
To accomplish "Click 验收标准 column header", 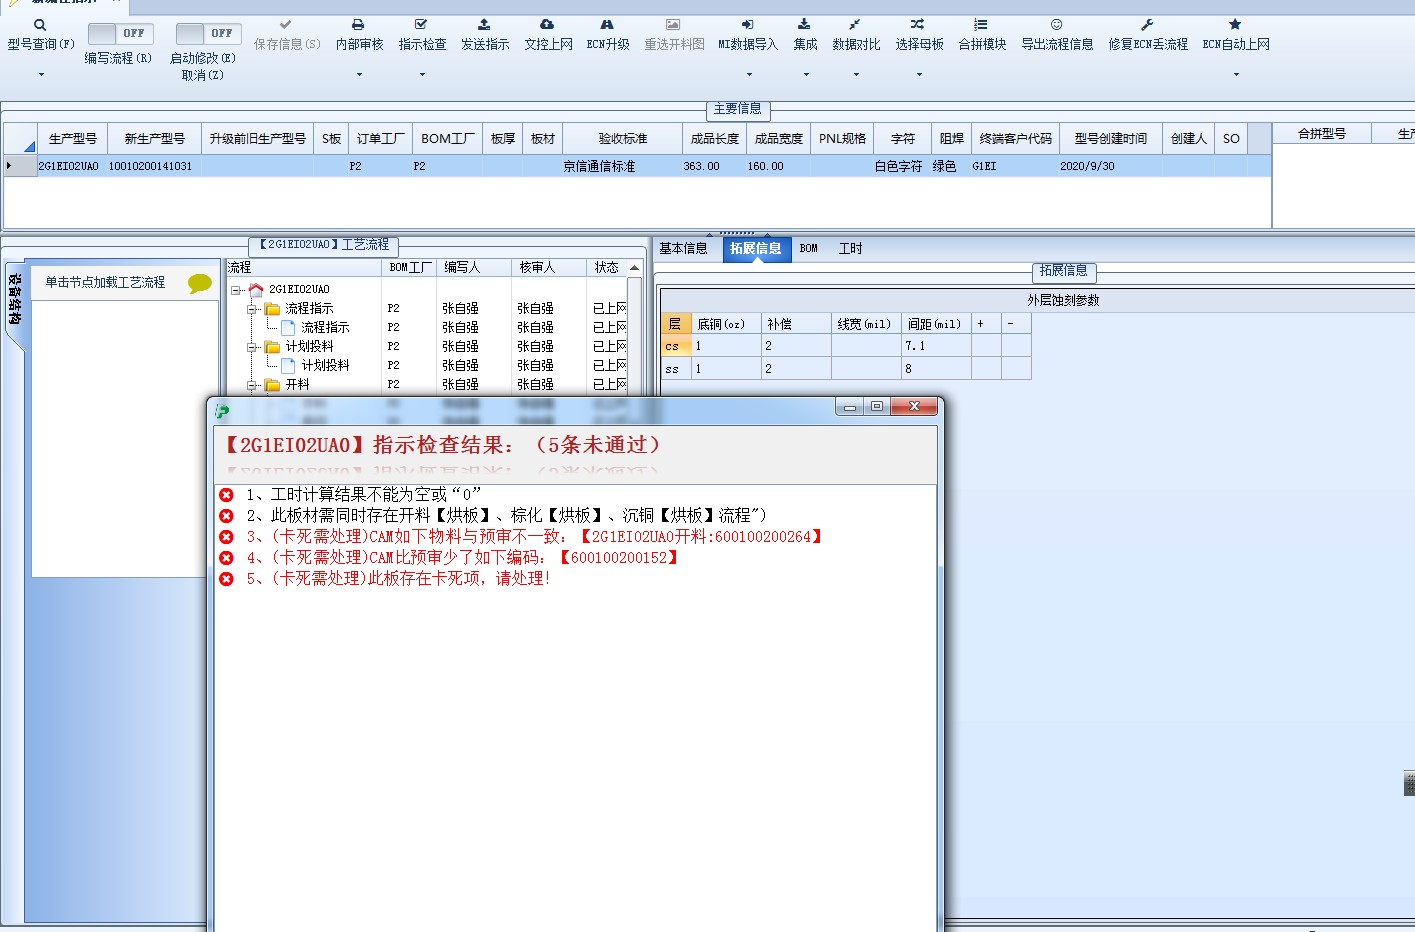I will pos(623,139).
